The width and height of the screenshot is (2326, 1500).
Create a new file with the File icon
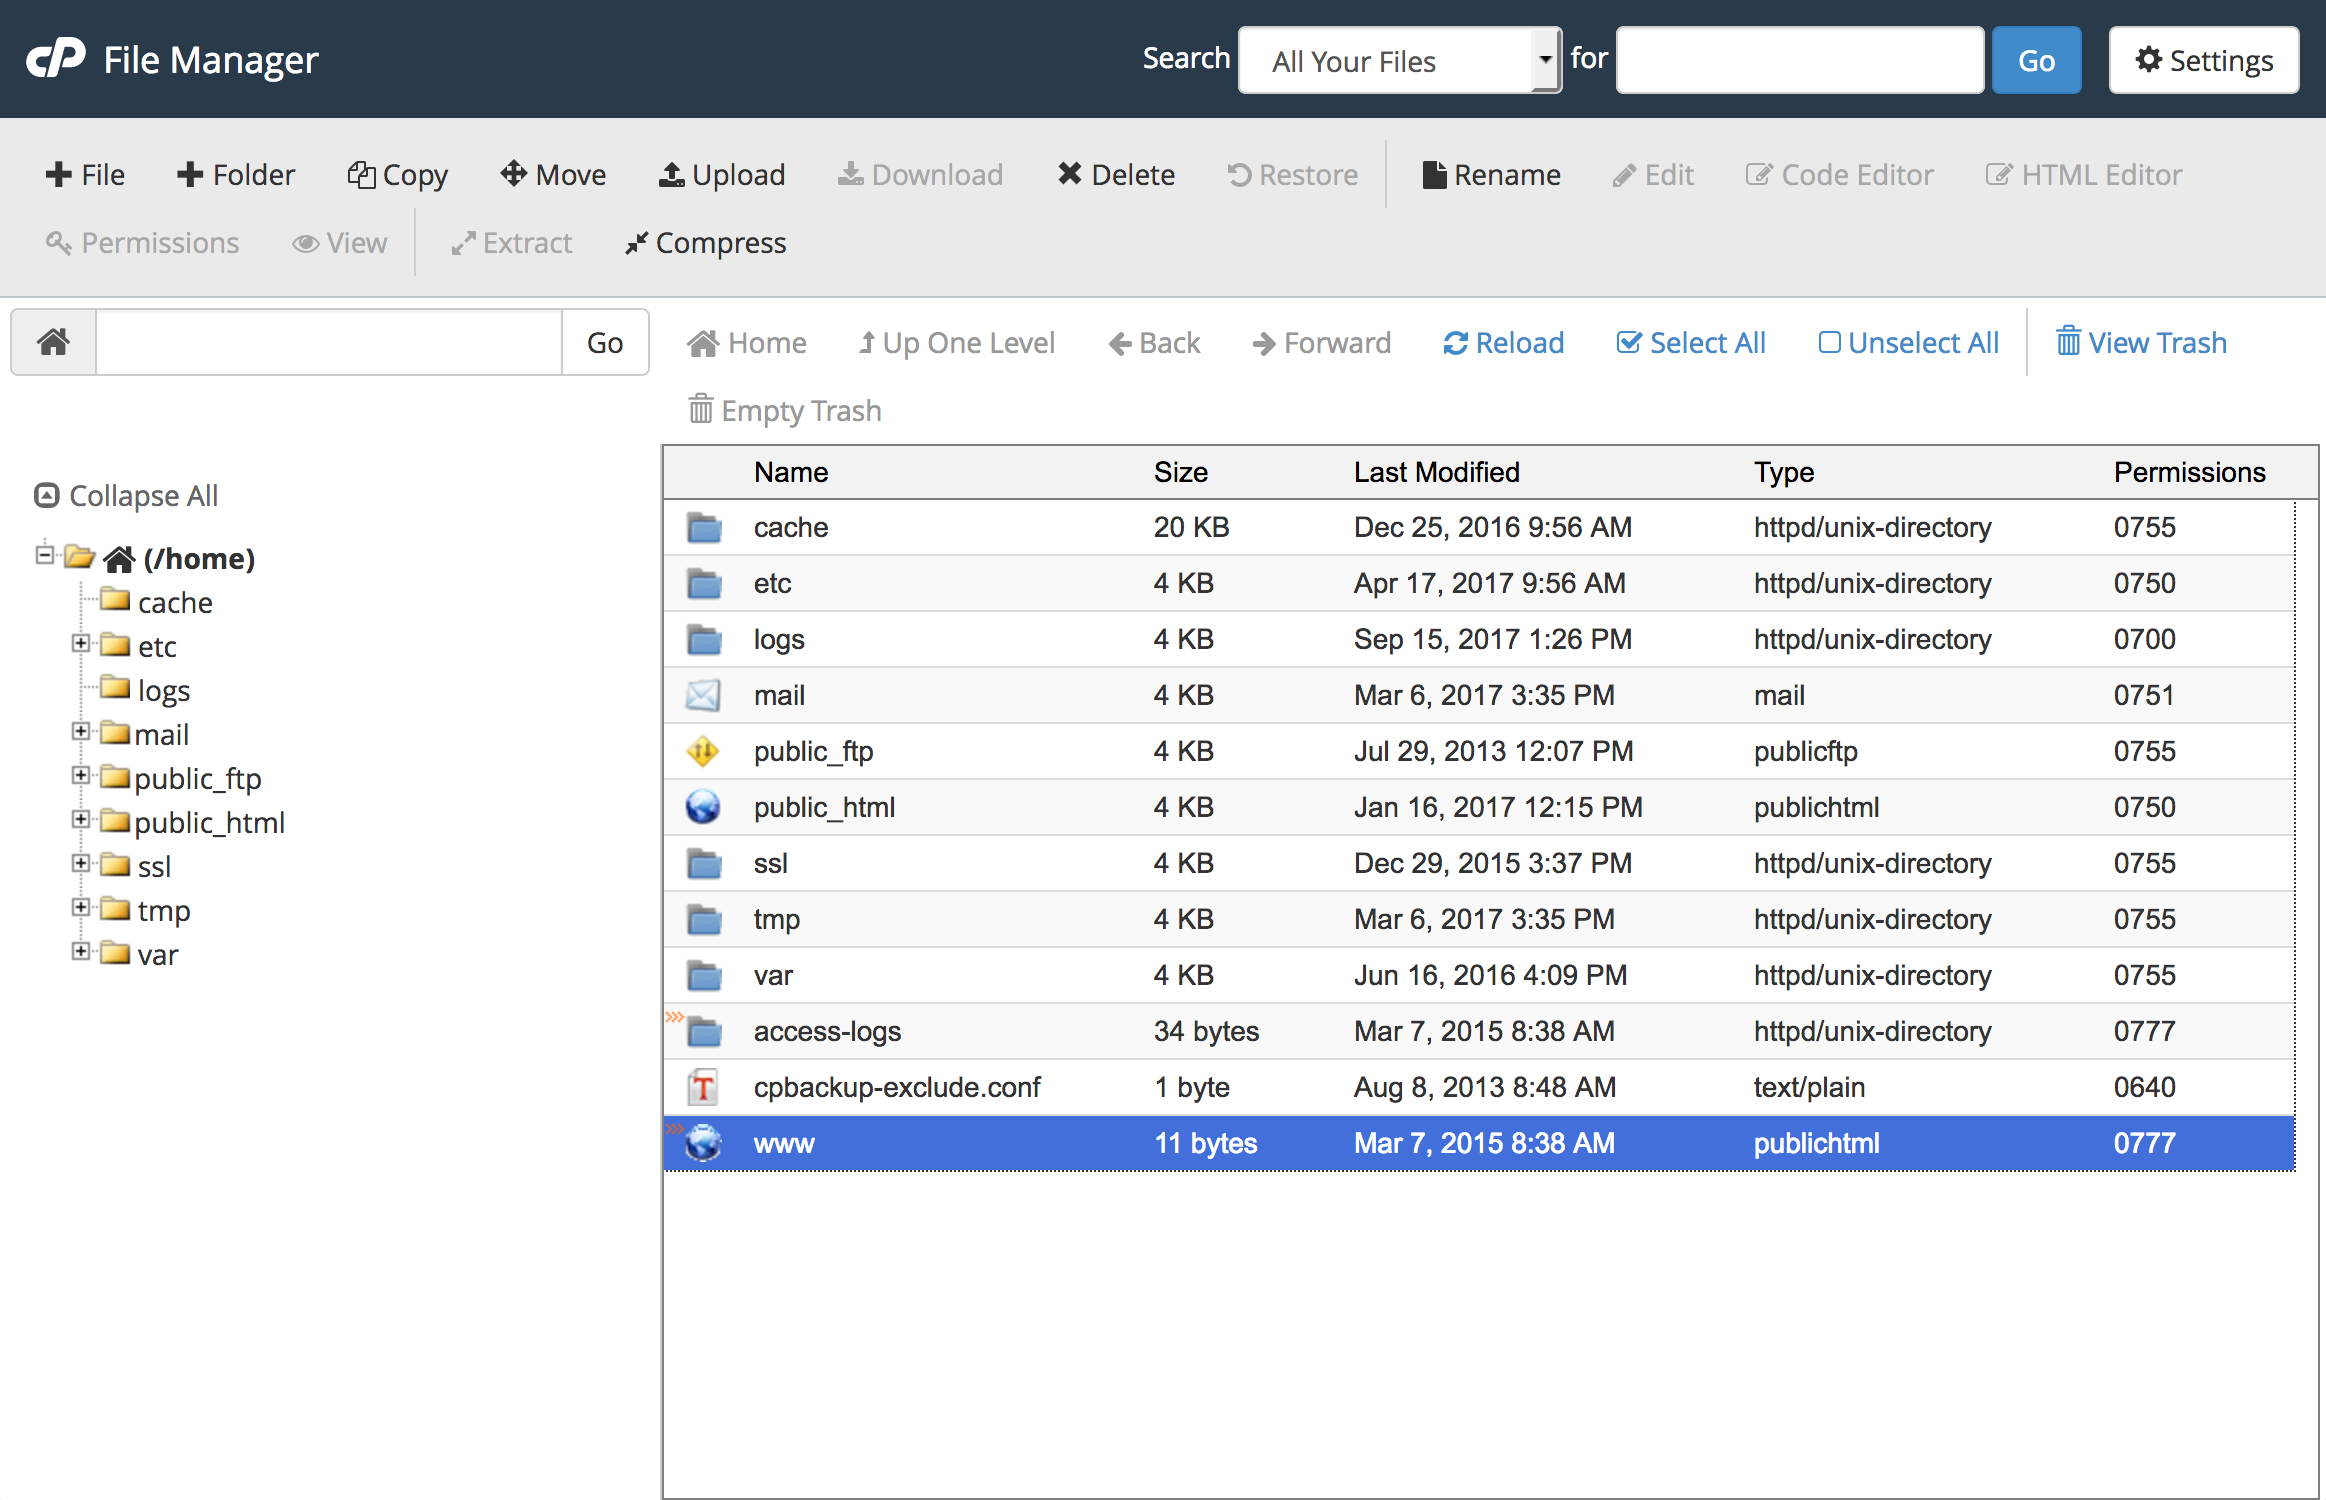pos(85,174)
